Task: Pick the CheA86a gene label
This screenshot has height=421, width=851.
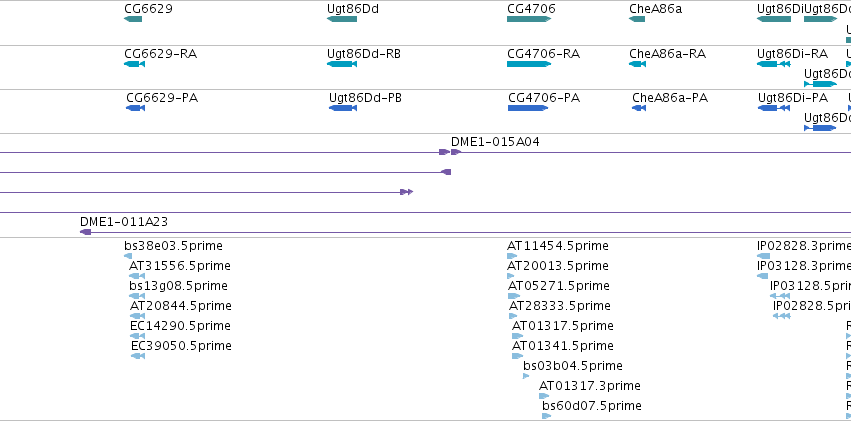Action: pos(656,9)
